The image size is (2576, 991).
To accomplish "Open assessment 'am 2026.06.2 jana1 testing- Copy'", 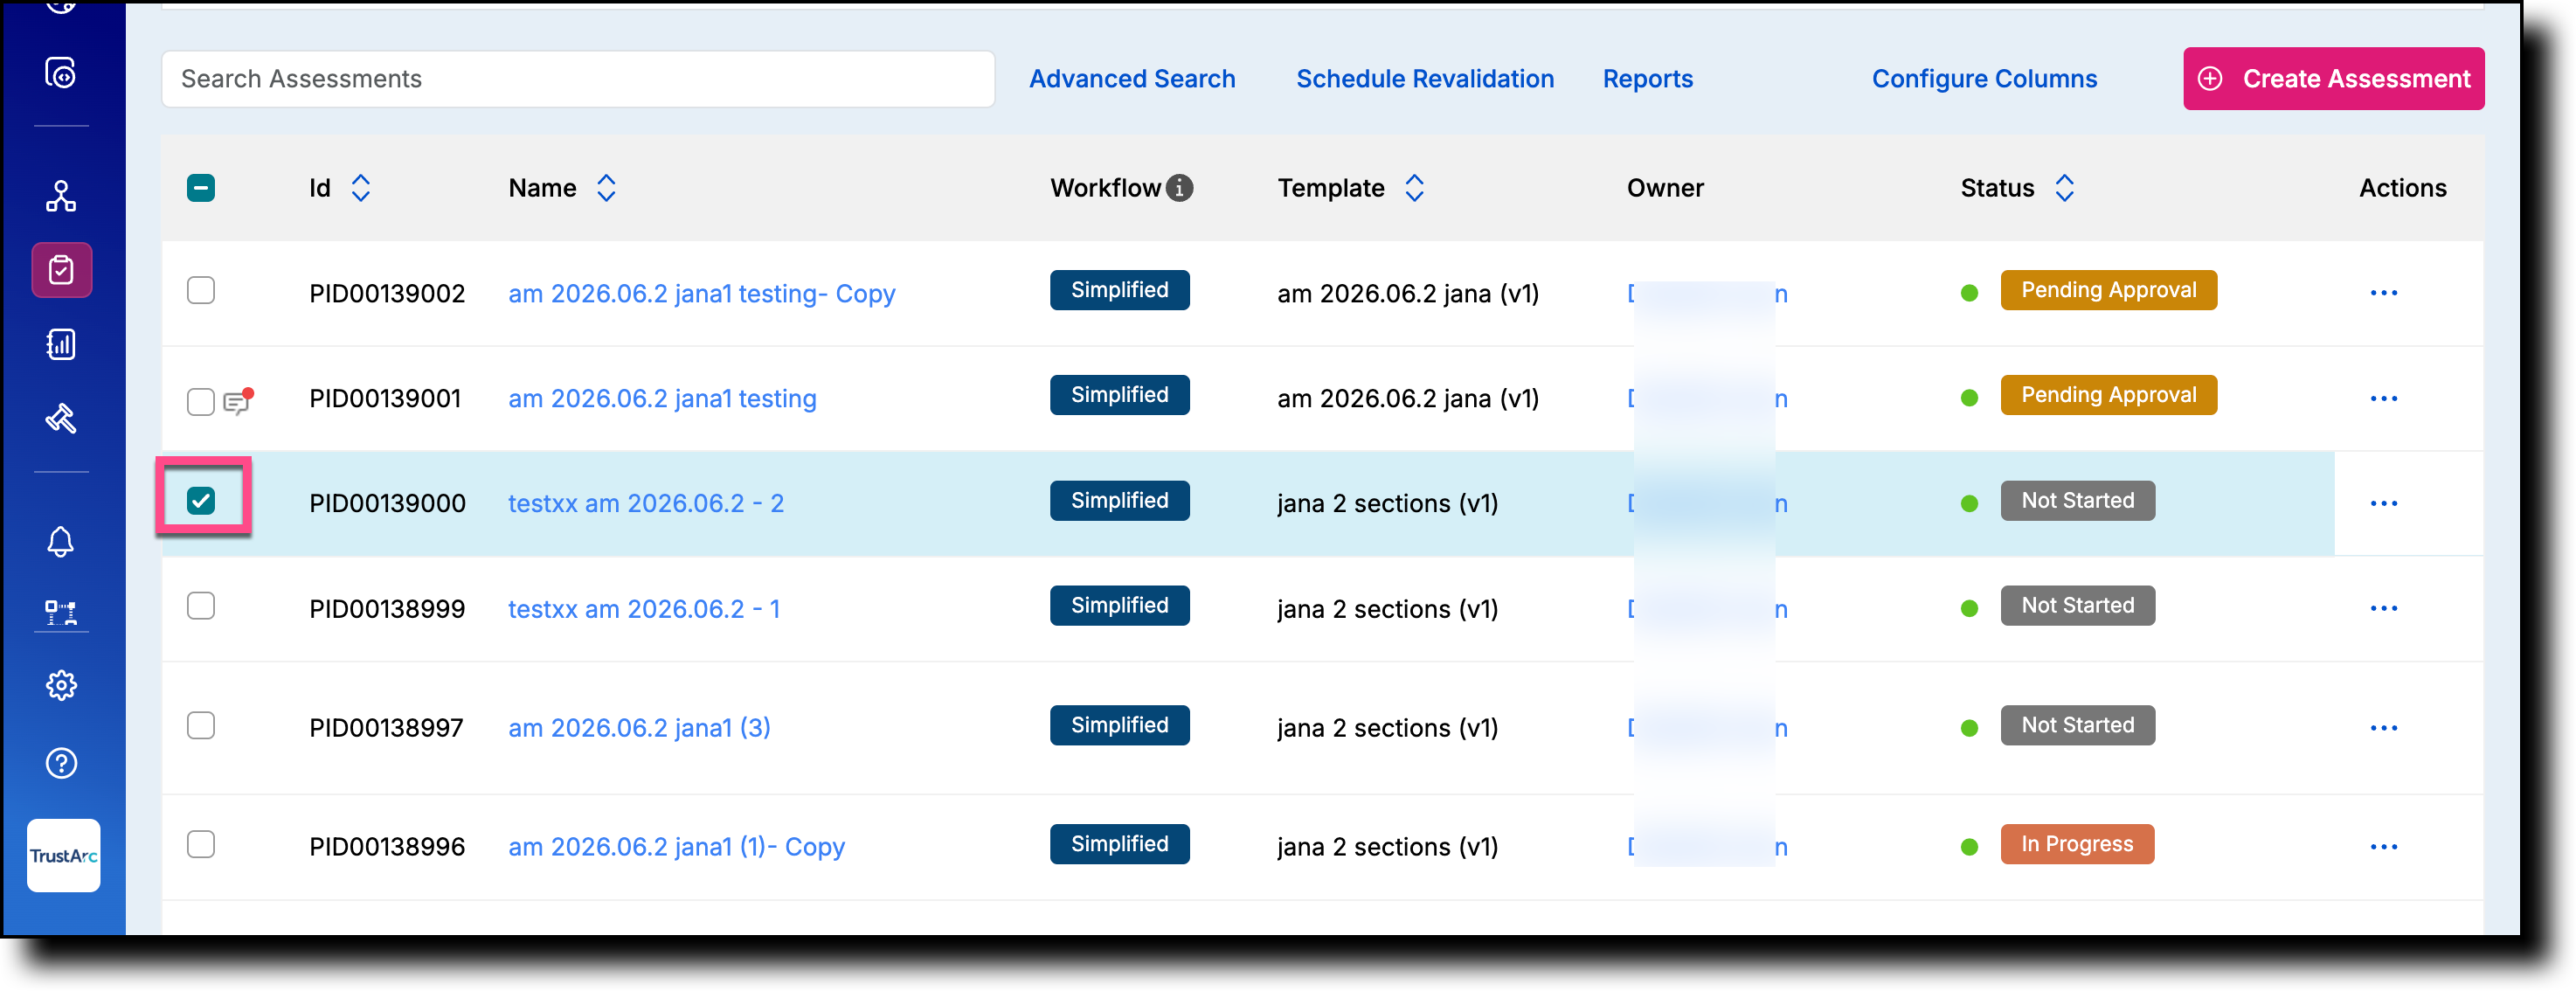I will [701, 294].
